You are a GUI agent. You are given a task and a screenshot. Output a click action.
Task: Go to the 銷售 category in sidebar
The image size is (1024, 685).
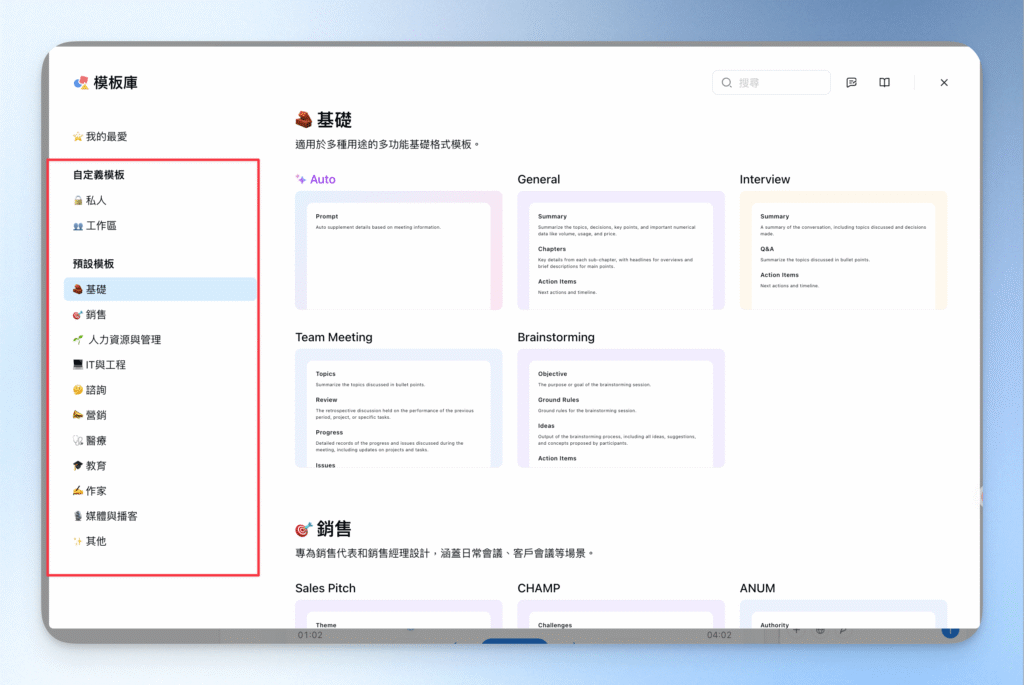(x=89, y=315)
